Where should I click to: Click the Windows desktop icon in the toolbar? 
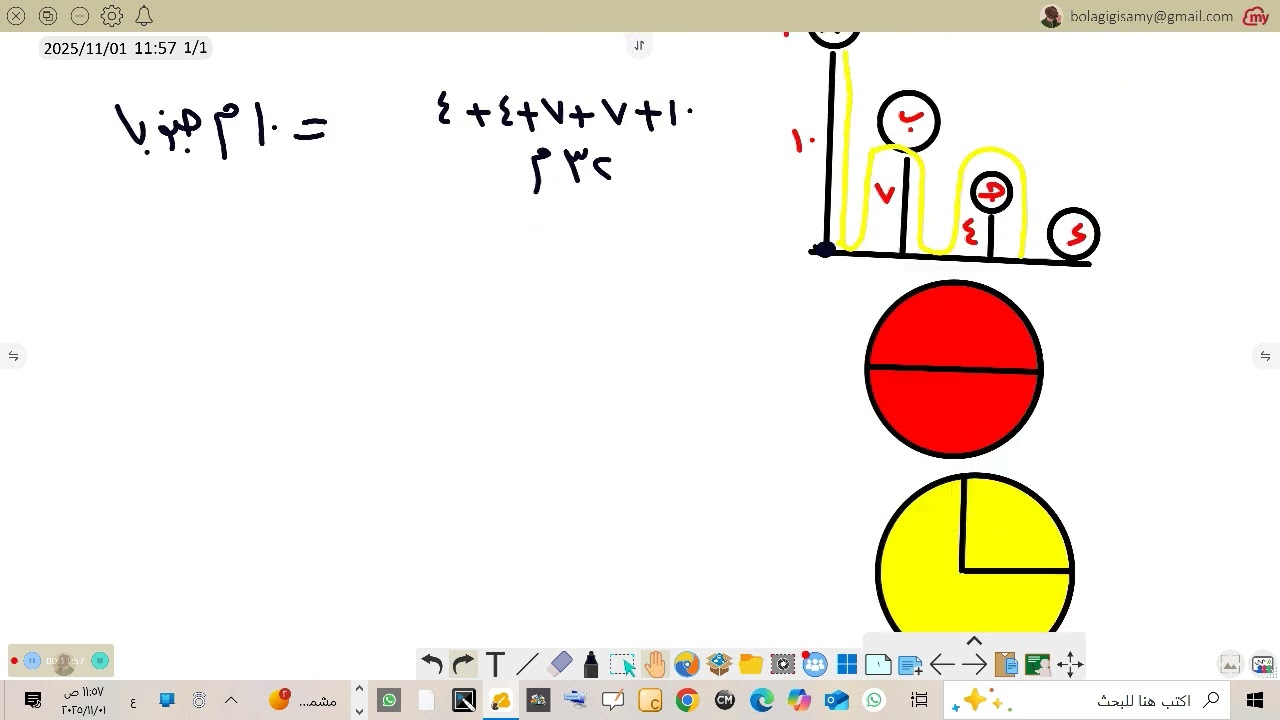tap(847, 664)
